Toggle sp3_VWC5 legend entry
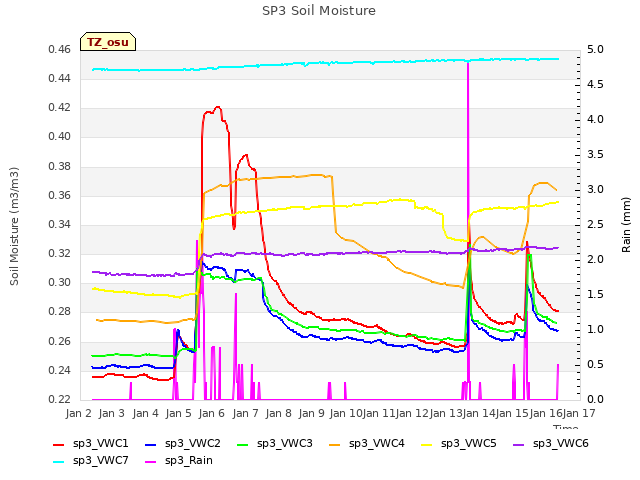Viewport: 640px width, 480px height. click(x=459, y=444)
